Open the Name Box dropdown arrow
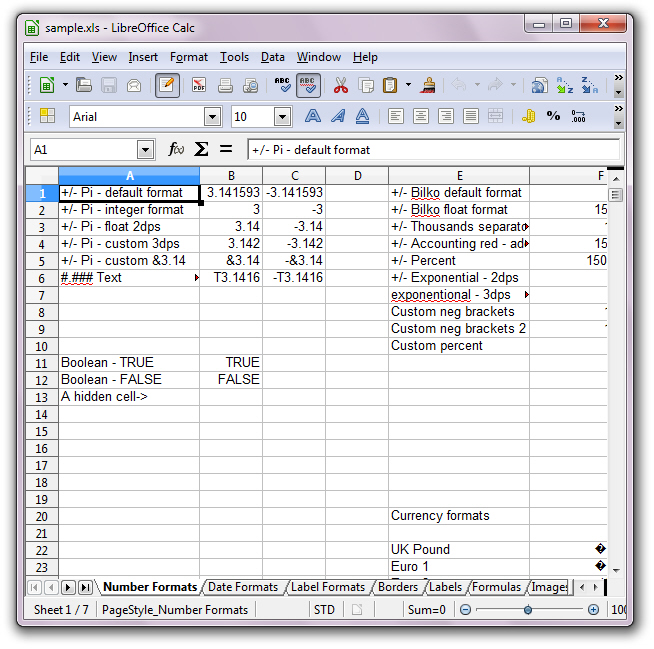Image resolution: width=654 pixels, height=649 pixels. tap(145, 150)
